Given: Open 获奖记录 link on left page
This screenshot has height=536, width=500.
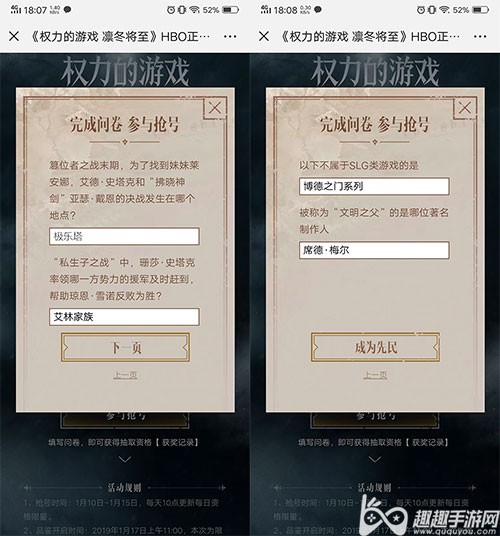Looking at the screenshot, I should click(x=177, y=442).
